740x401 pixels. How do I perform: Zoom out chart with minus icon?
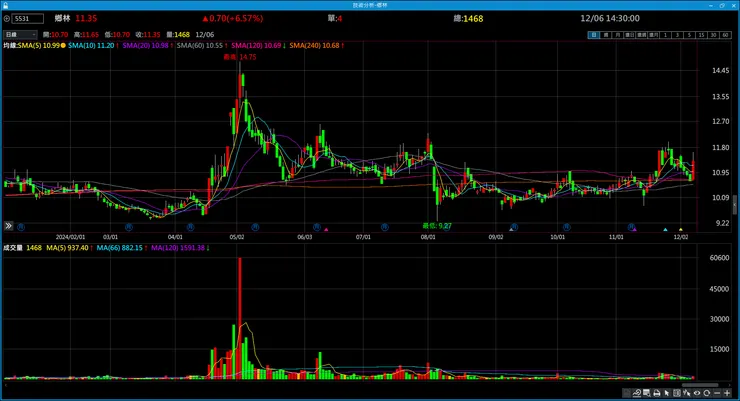pyautogui.click(x=717, y=393)
